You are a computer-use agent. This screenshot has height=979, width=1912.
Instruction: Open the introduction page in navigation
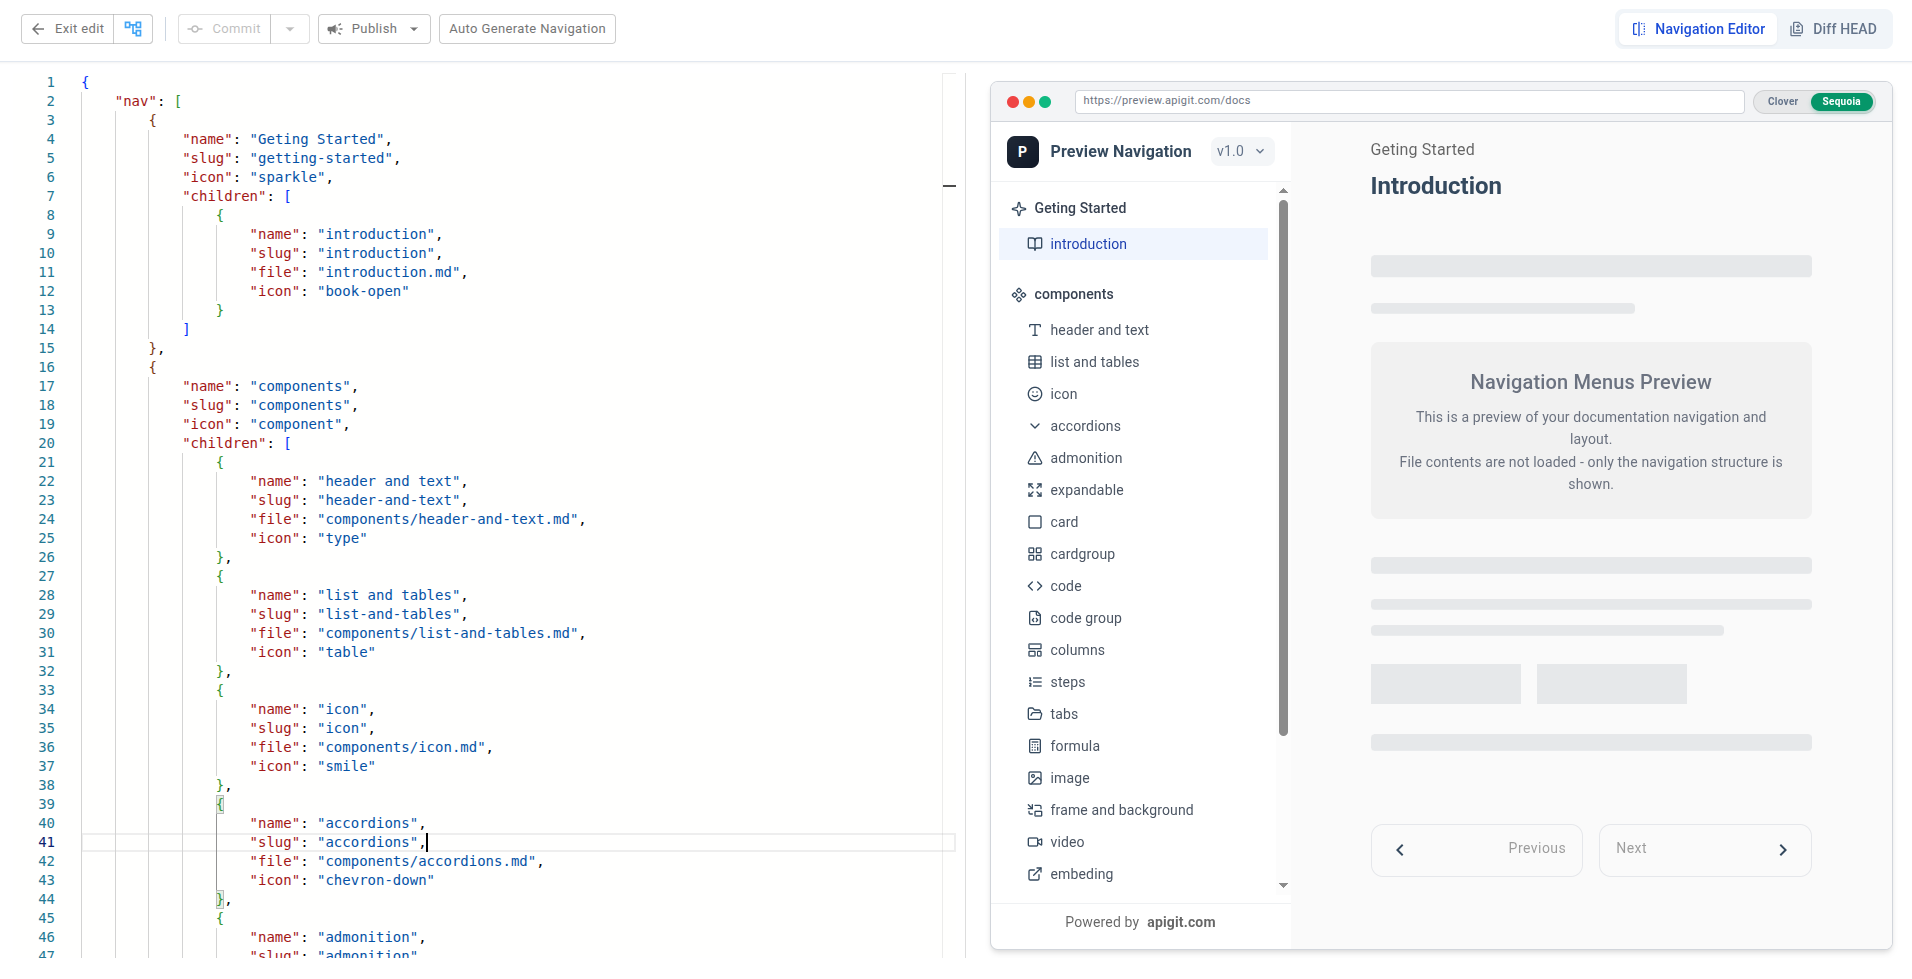point(1133,244)
